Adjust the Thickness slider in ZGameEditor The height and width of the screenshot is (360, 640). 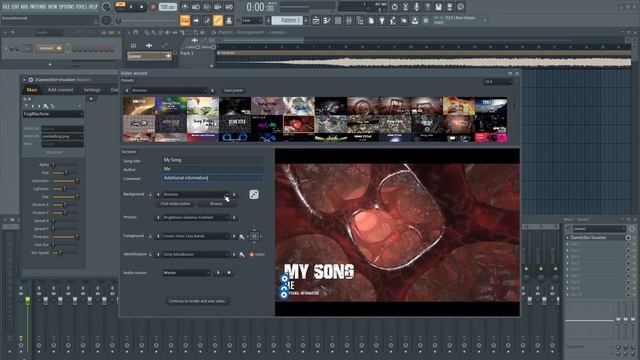(65, 237)
